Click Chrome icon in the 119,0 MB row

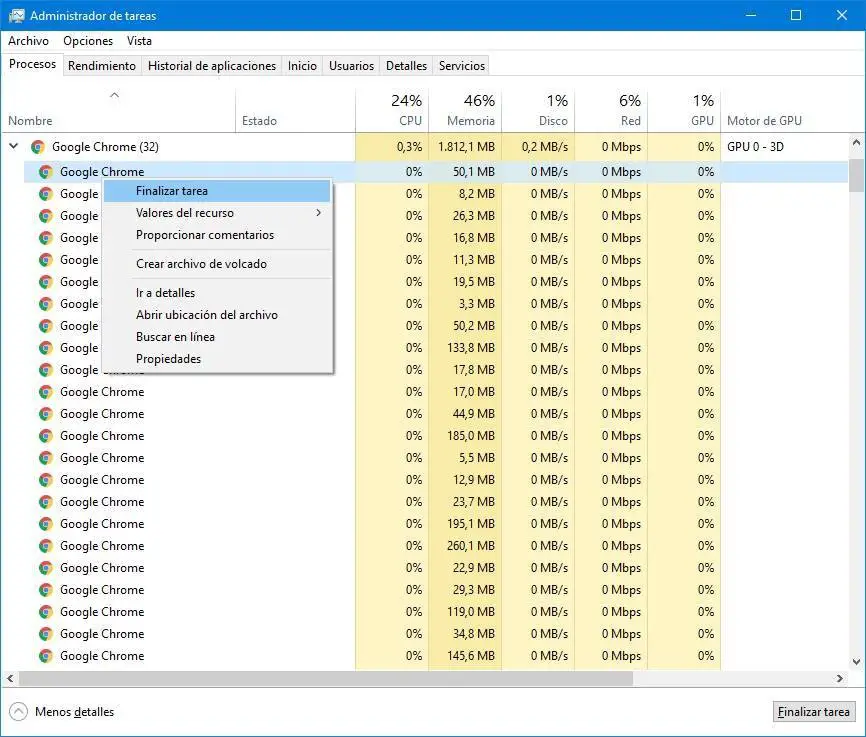tap(46, 612)
